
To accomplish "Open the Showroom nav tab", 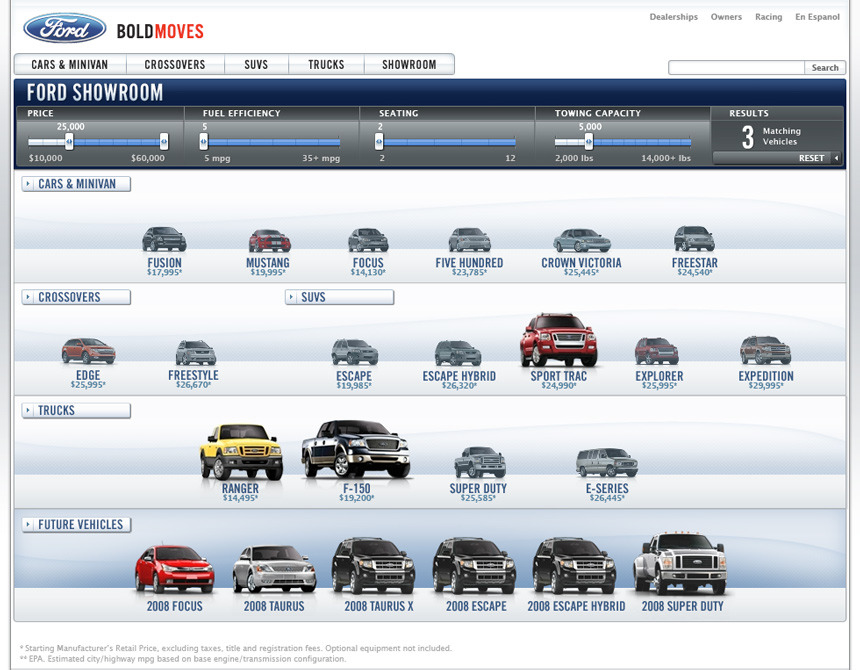I will point(409,64).
